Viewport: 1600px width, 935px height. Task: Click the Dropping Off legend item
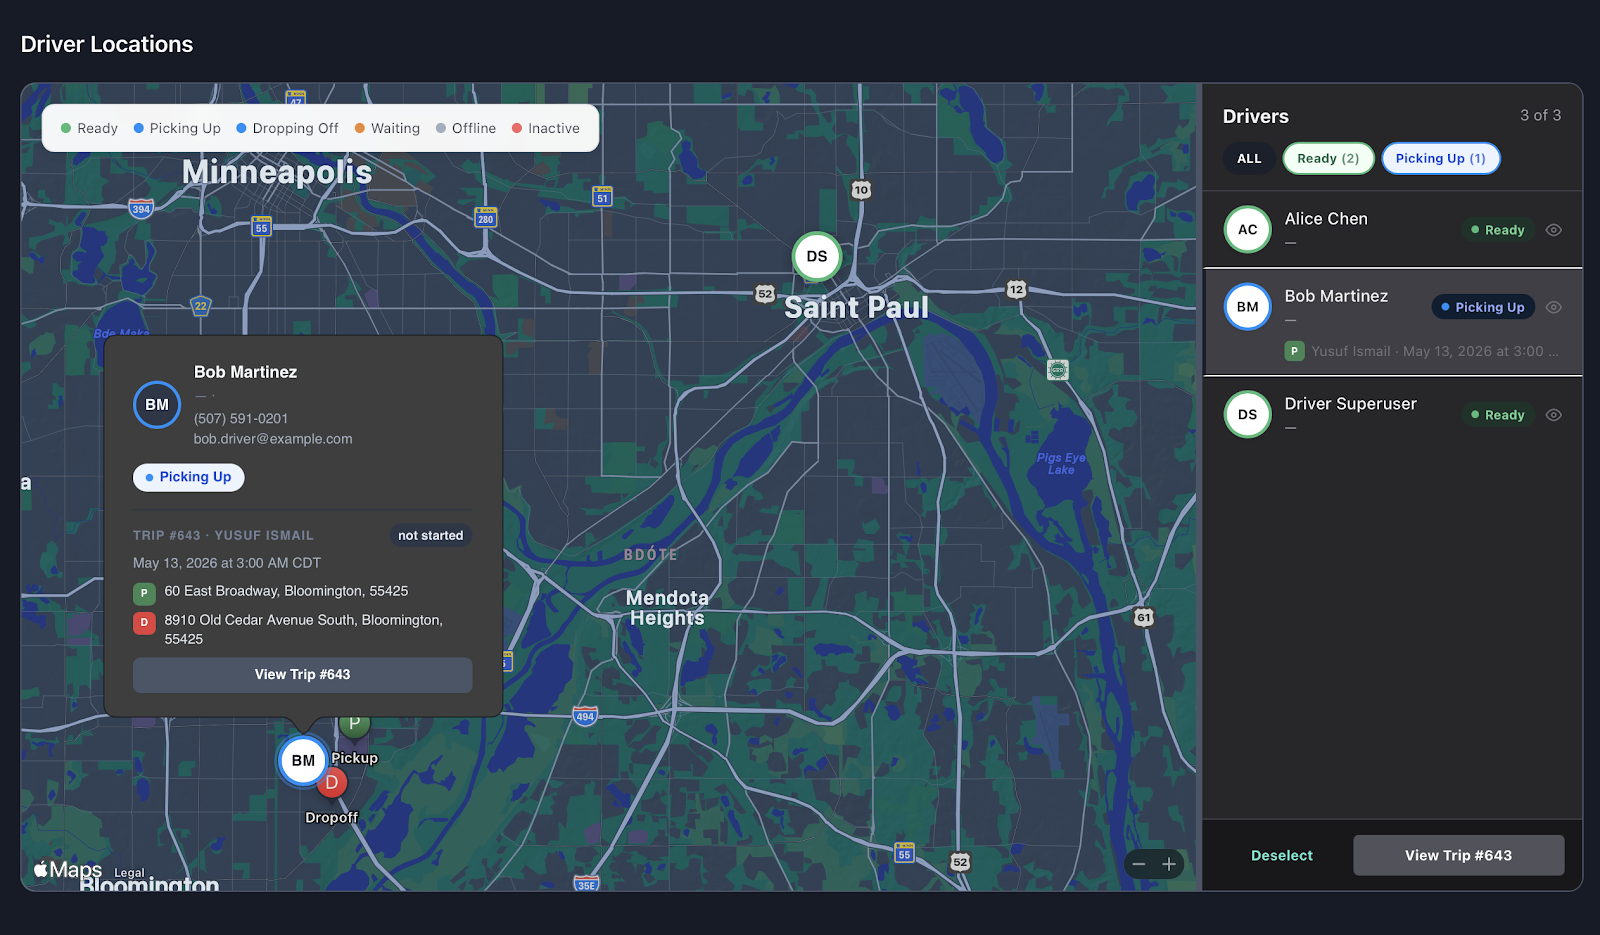tap(287, 128)
